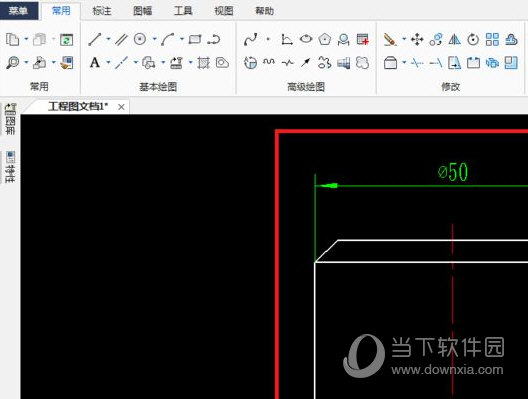Select the Erase brush tool
Viewport: 528px width, 399px height.
[390, 39]
